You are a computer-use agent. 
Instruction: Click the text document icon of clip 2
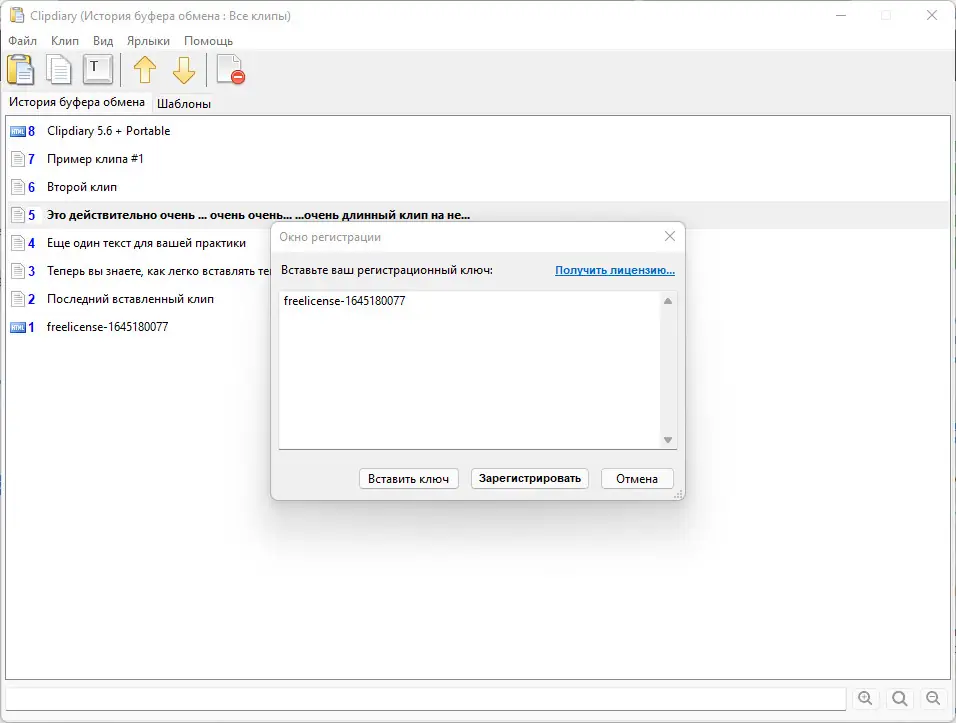coord(18,299)
